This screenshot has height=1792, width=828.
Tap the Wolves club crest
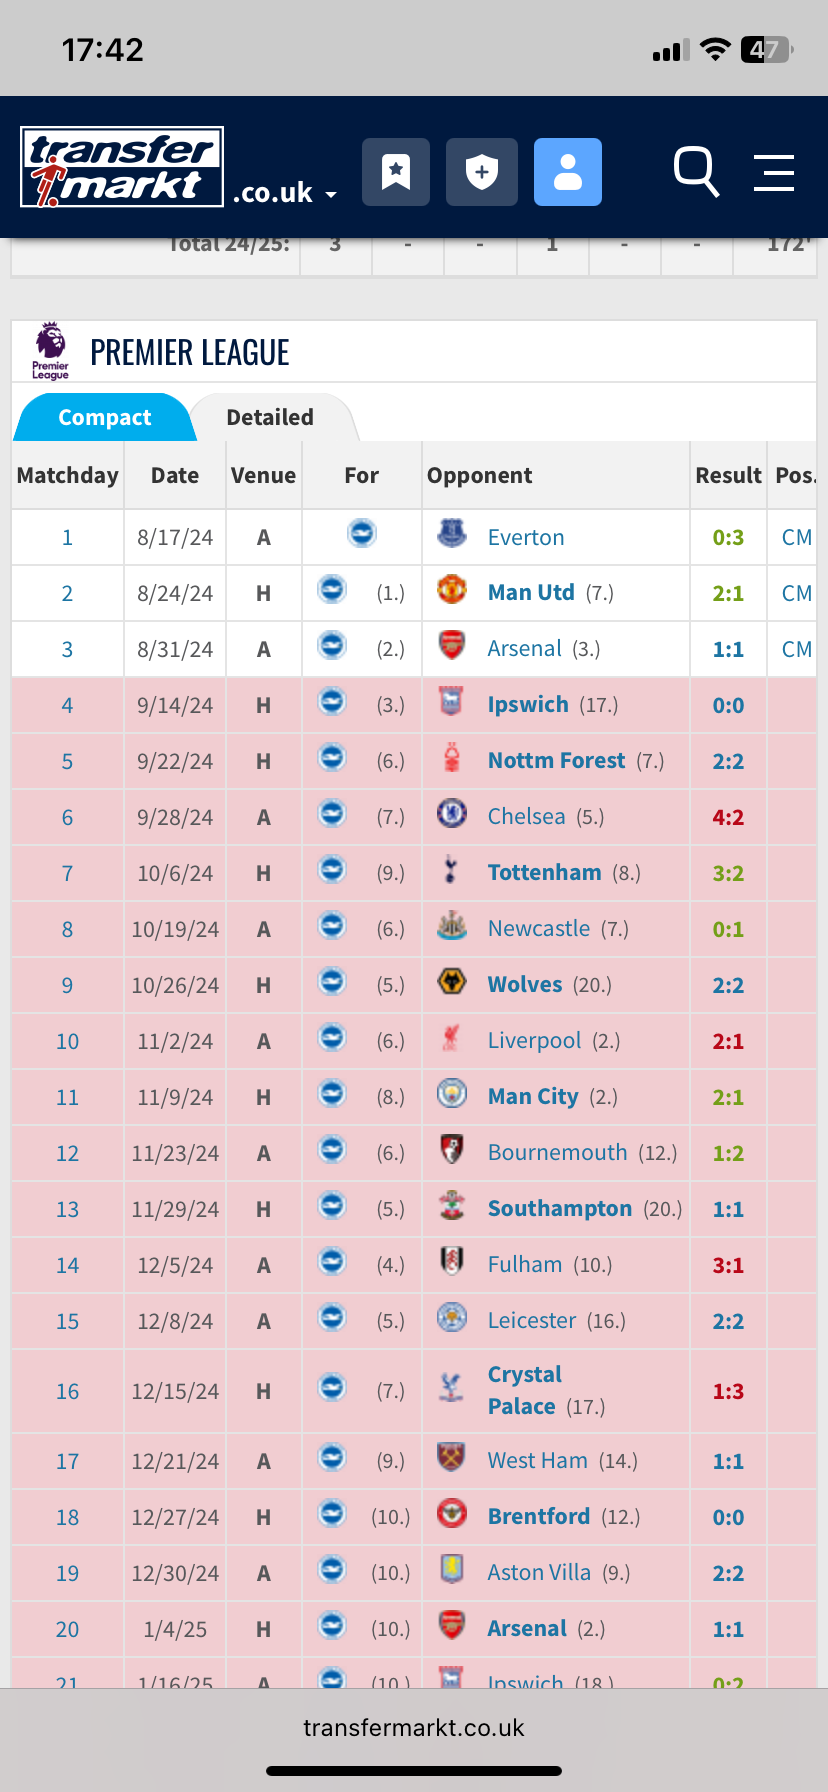coord(452,981)
